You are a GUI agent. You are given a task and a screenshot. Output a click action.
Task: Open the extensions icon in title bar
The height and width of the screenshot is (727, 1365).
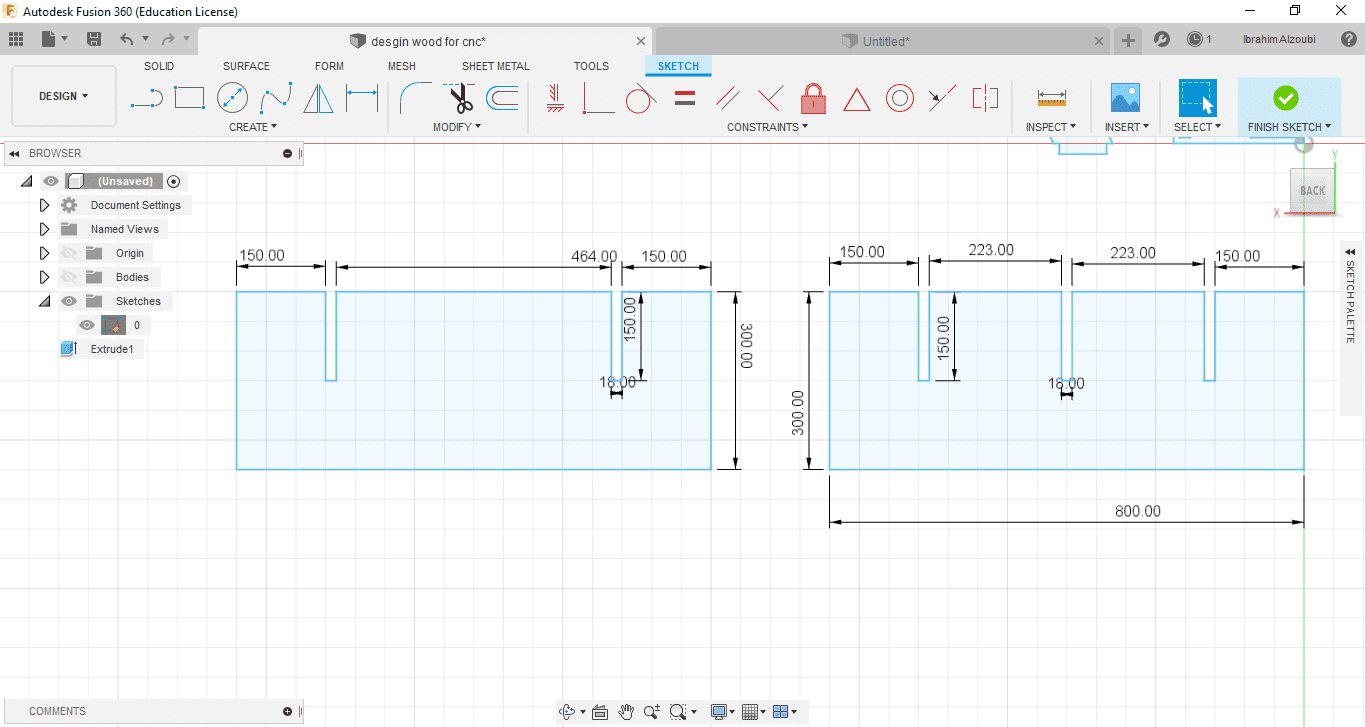coord(1162,40)
